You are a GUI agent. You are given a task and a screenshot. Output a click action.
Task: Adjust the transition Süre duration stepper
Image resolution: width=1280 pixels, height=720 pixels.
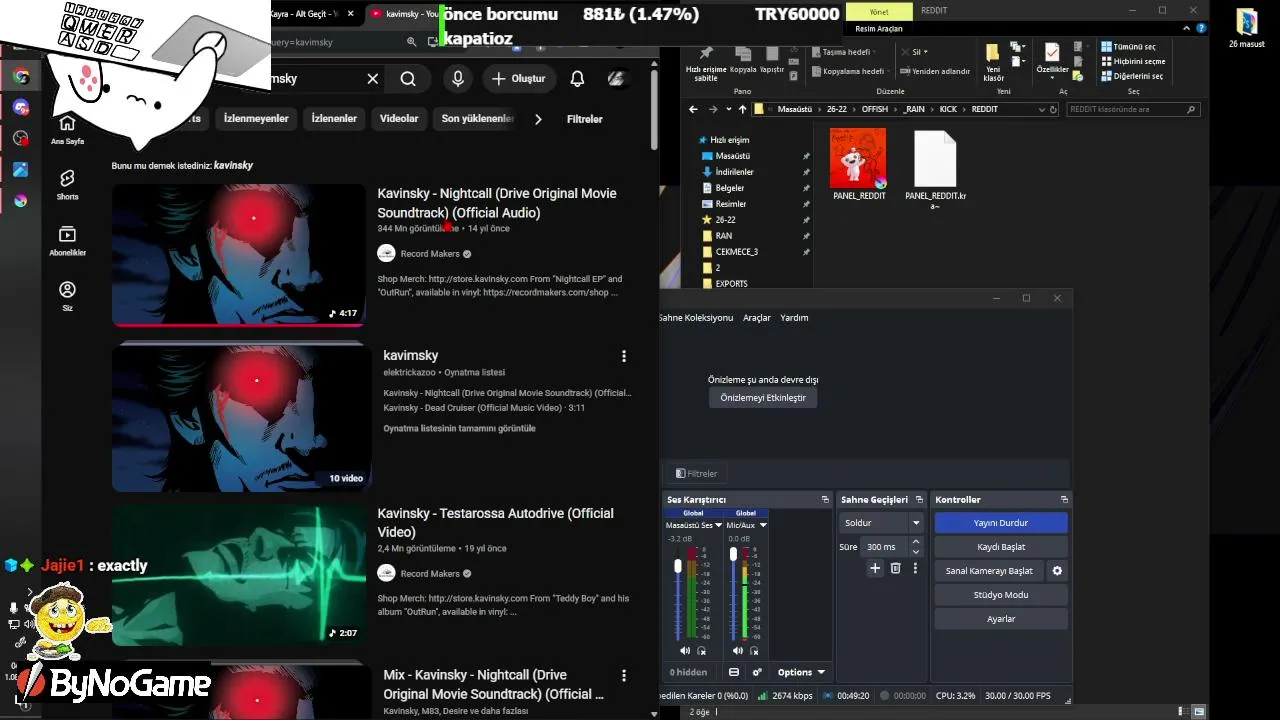point(915,547)
